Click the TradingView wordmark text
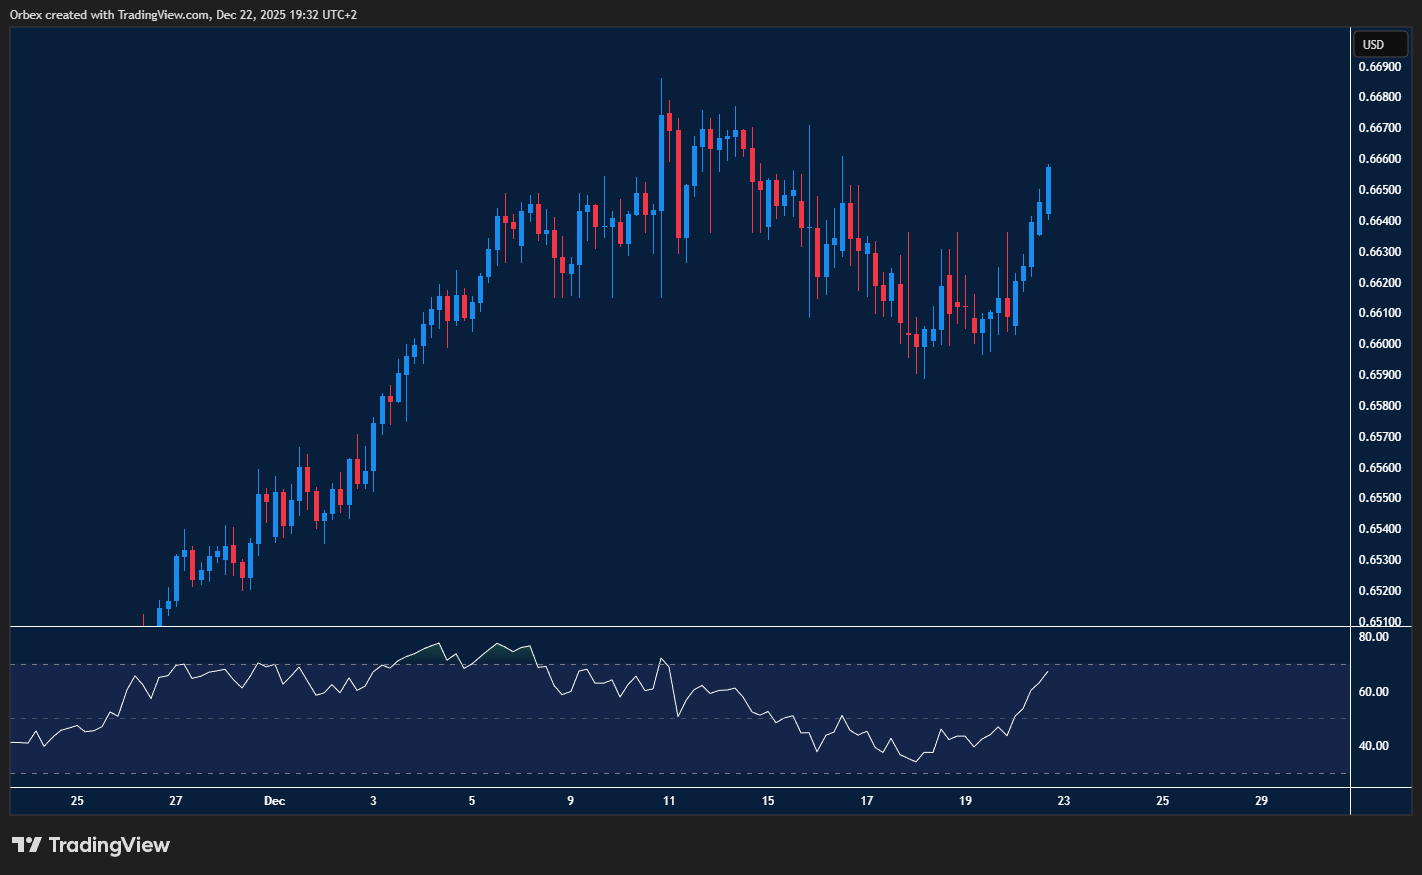This screenshot has height=875, width=1422. pyautogui.click(x=109, y=845)
